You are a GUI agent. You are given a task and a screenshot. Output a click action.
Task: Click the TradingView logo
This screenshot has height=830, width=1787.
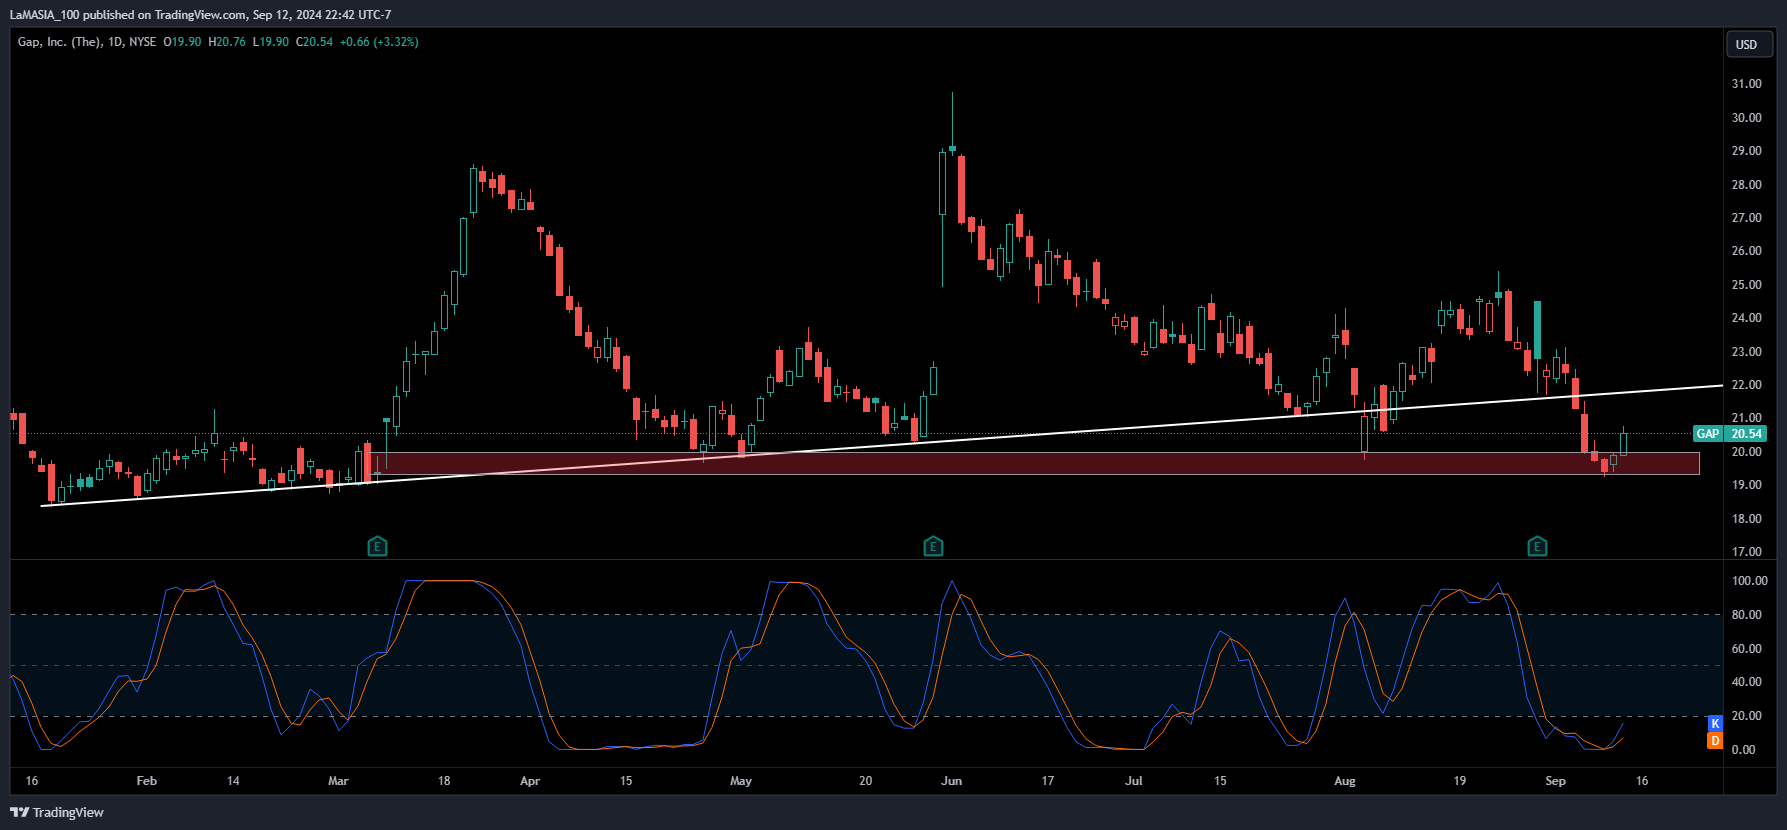[x=57, y=812]
